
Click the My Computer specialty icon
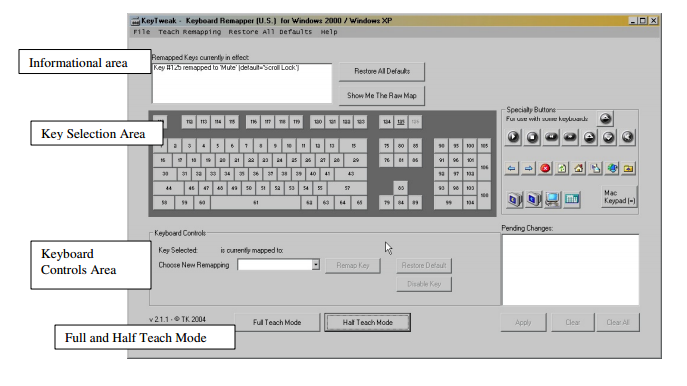coord(552,199)
